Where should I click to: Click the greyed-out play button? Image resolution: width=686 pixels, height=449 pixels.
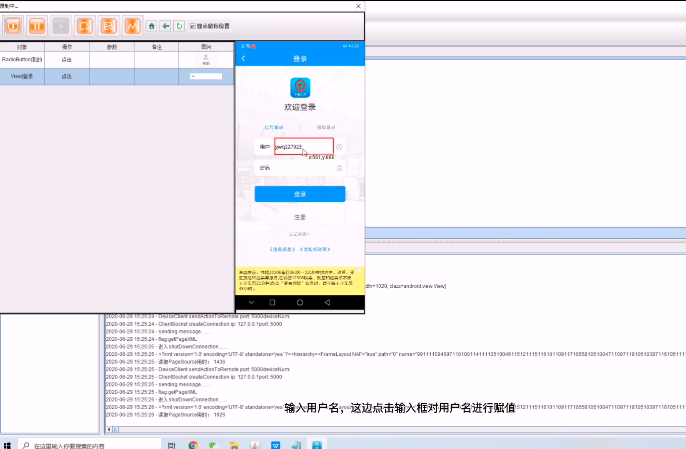click(x=62, y=26)
